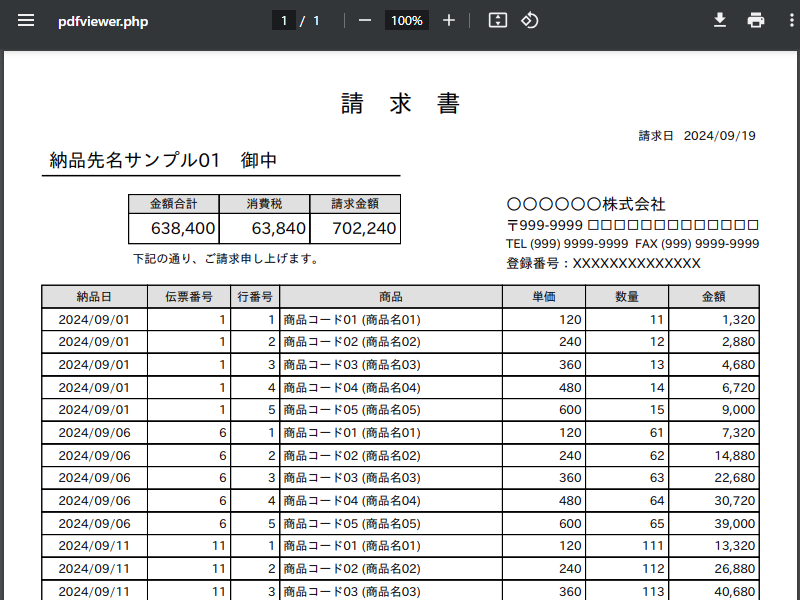Click the 登録番号 registration number line
This screenshot has height=600, width=800.
(603, 263)
